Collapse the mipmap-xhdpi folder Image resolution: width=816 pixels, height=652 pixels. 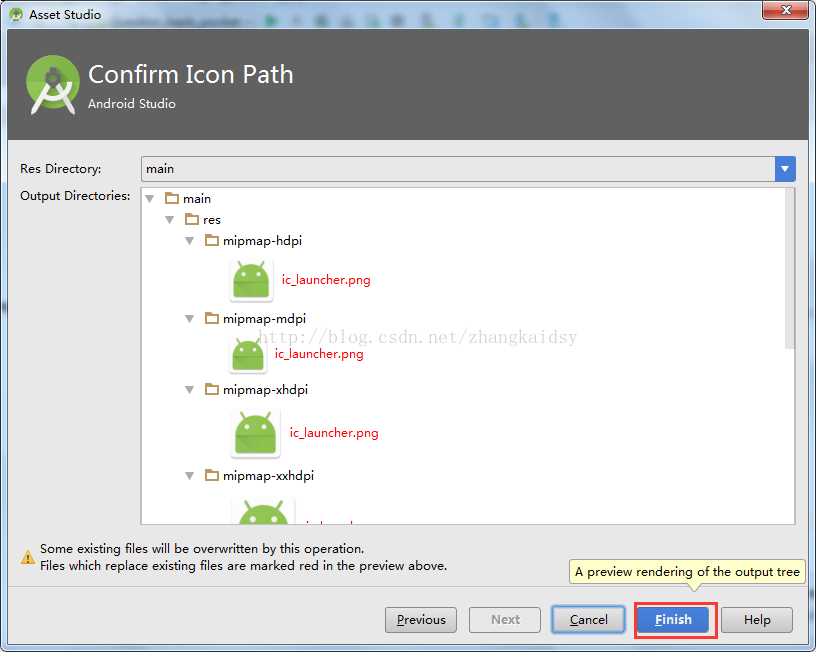point(190,390)
